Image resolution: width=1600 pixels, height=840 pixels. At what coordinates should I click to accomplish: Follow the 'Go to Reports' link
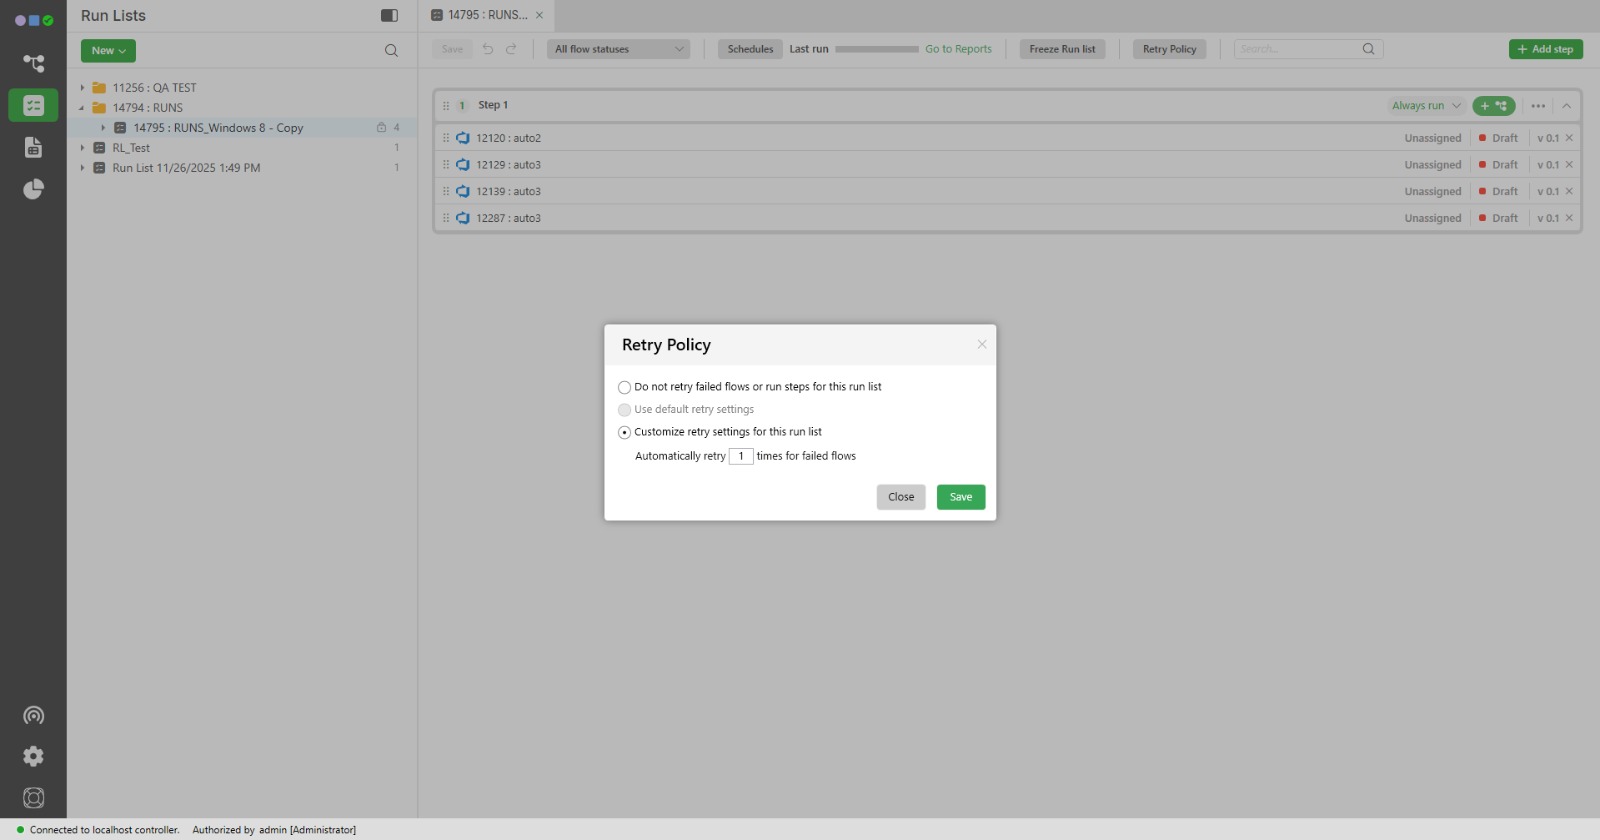tap(958, 49)
